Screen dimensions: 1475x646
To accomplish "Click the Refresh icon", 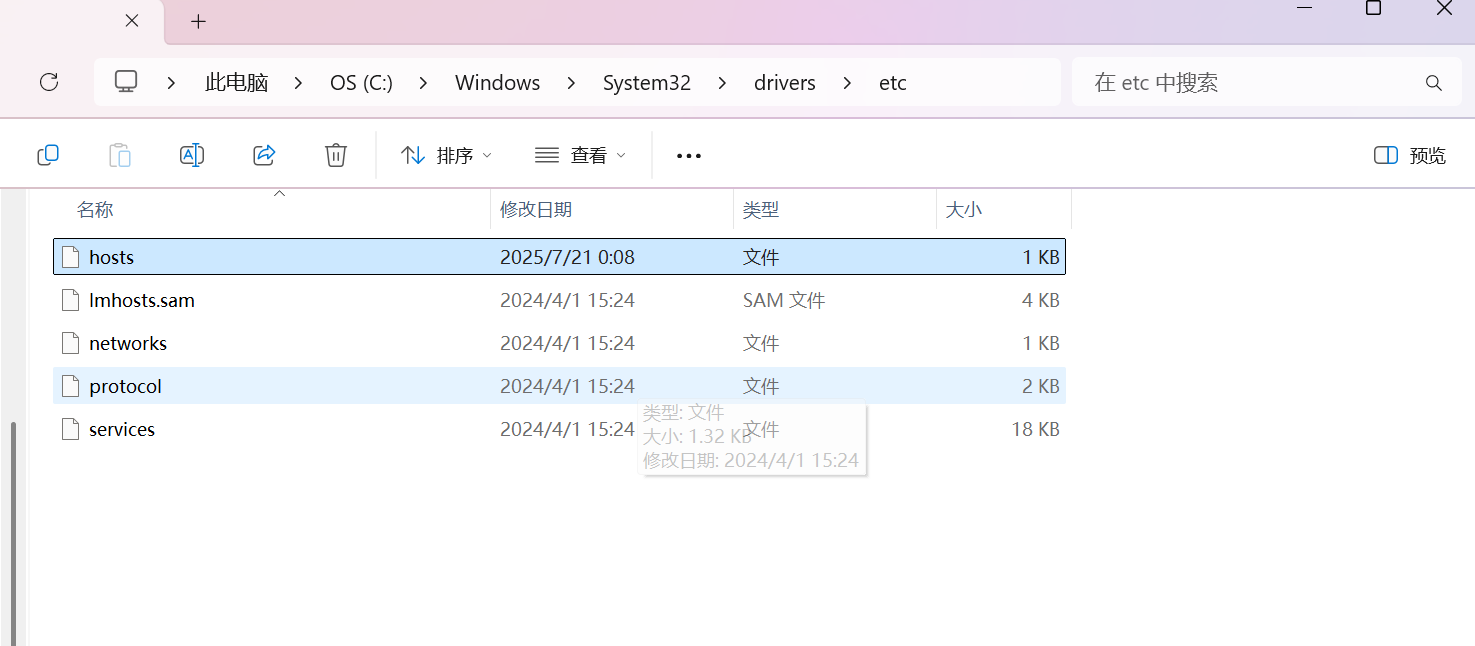I will point(48,82).
